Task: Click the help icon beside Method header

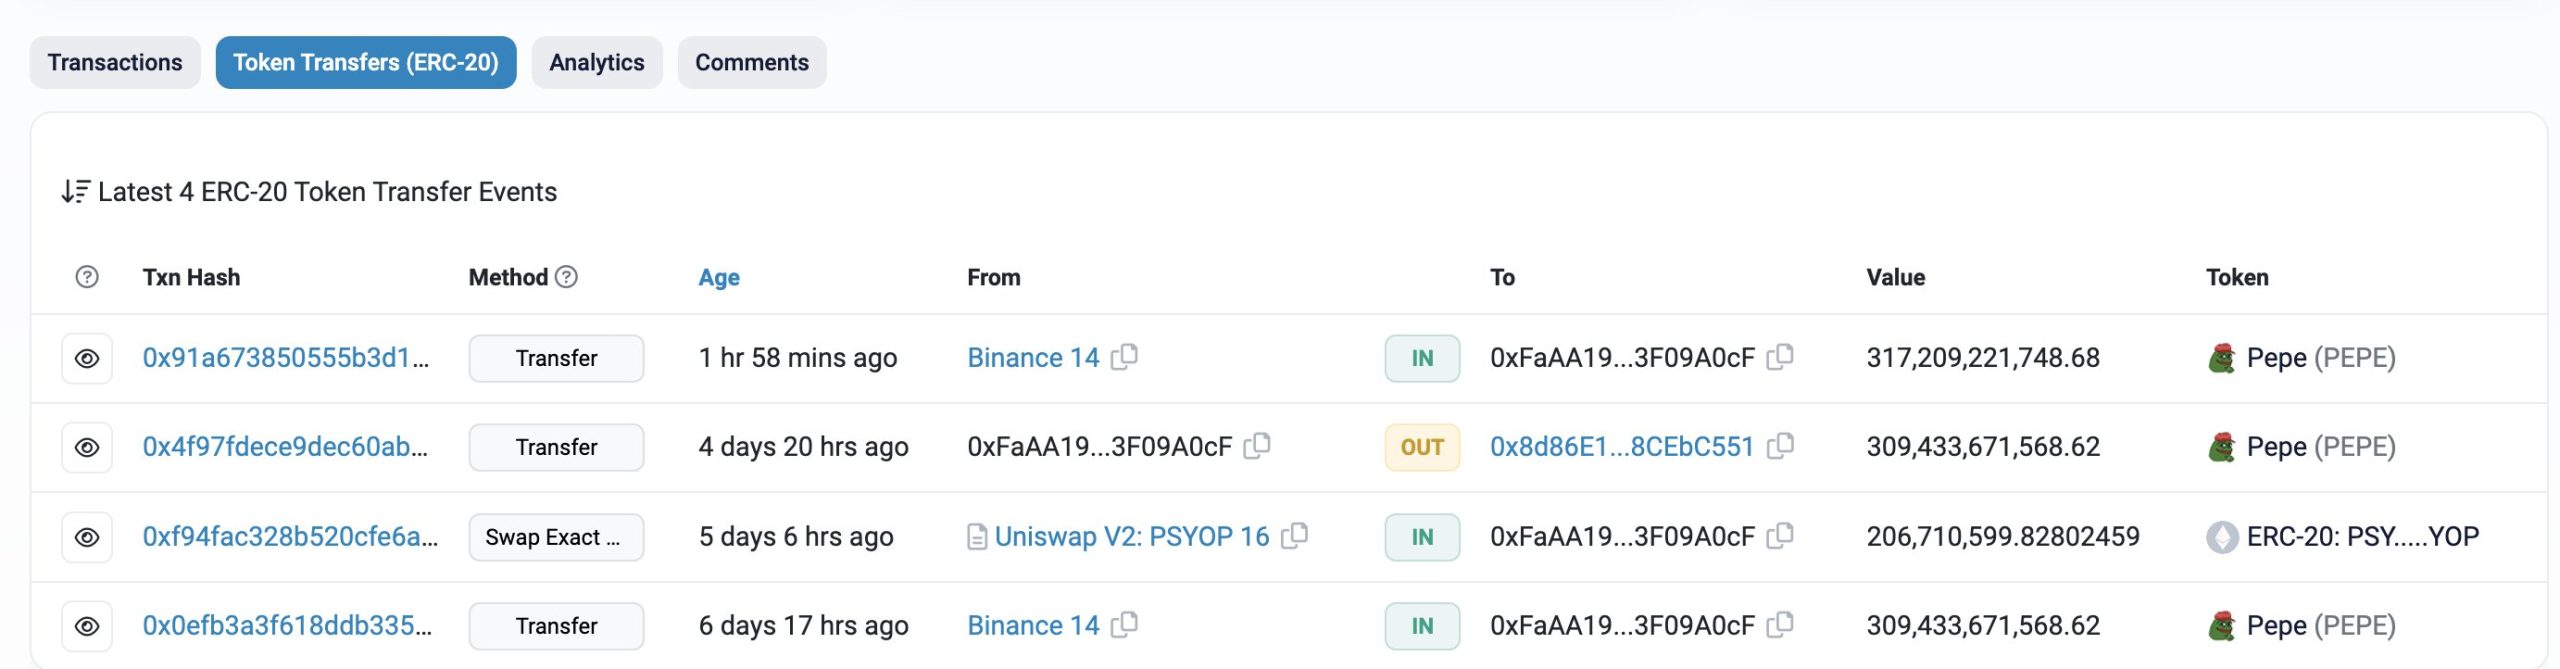Action: tap(566, 277)
